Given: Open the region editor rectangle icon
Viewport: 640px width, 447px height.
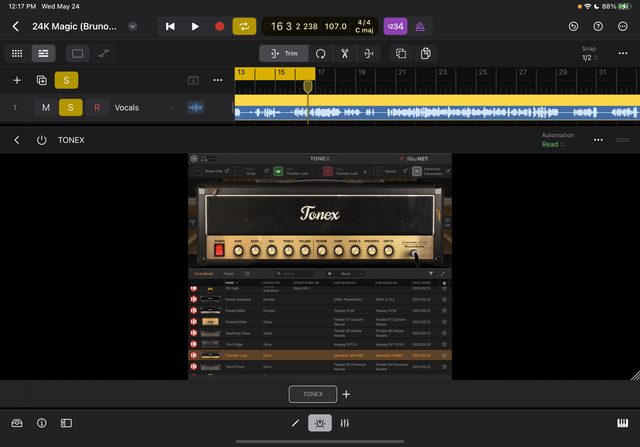Looking at the screenshot, I should pyautogui.click(x=78, y=53).
